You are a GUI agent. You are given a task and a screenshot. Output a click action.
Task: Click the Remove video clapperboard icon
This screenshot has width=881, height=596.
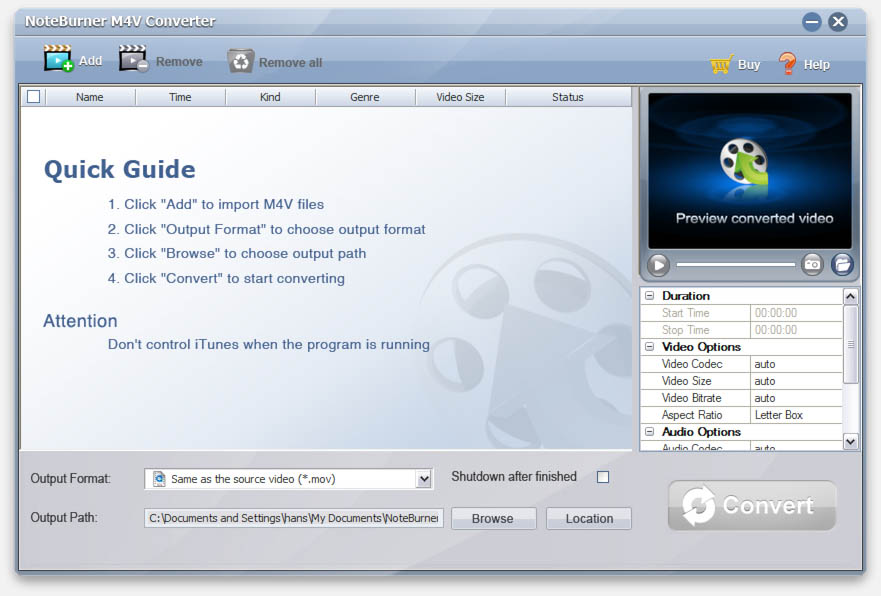tap(133, 58)
